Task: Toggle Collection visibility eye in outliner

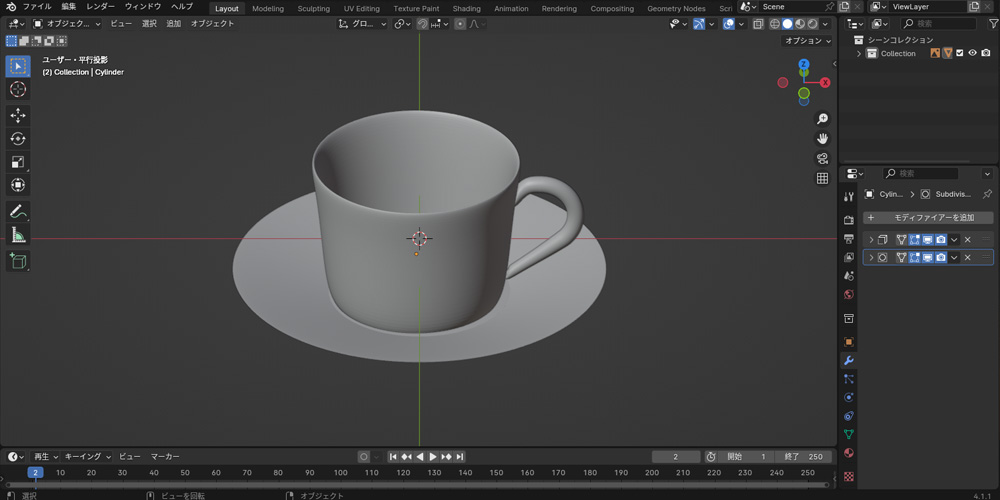Action: [x=972, y=53]
